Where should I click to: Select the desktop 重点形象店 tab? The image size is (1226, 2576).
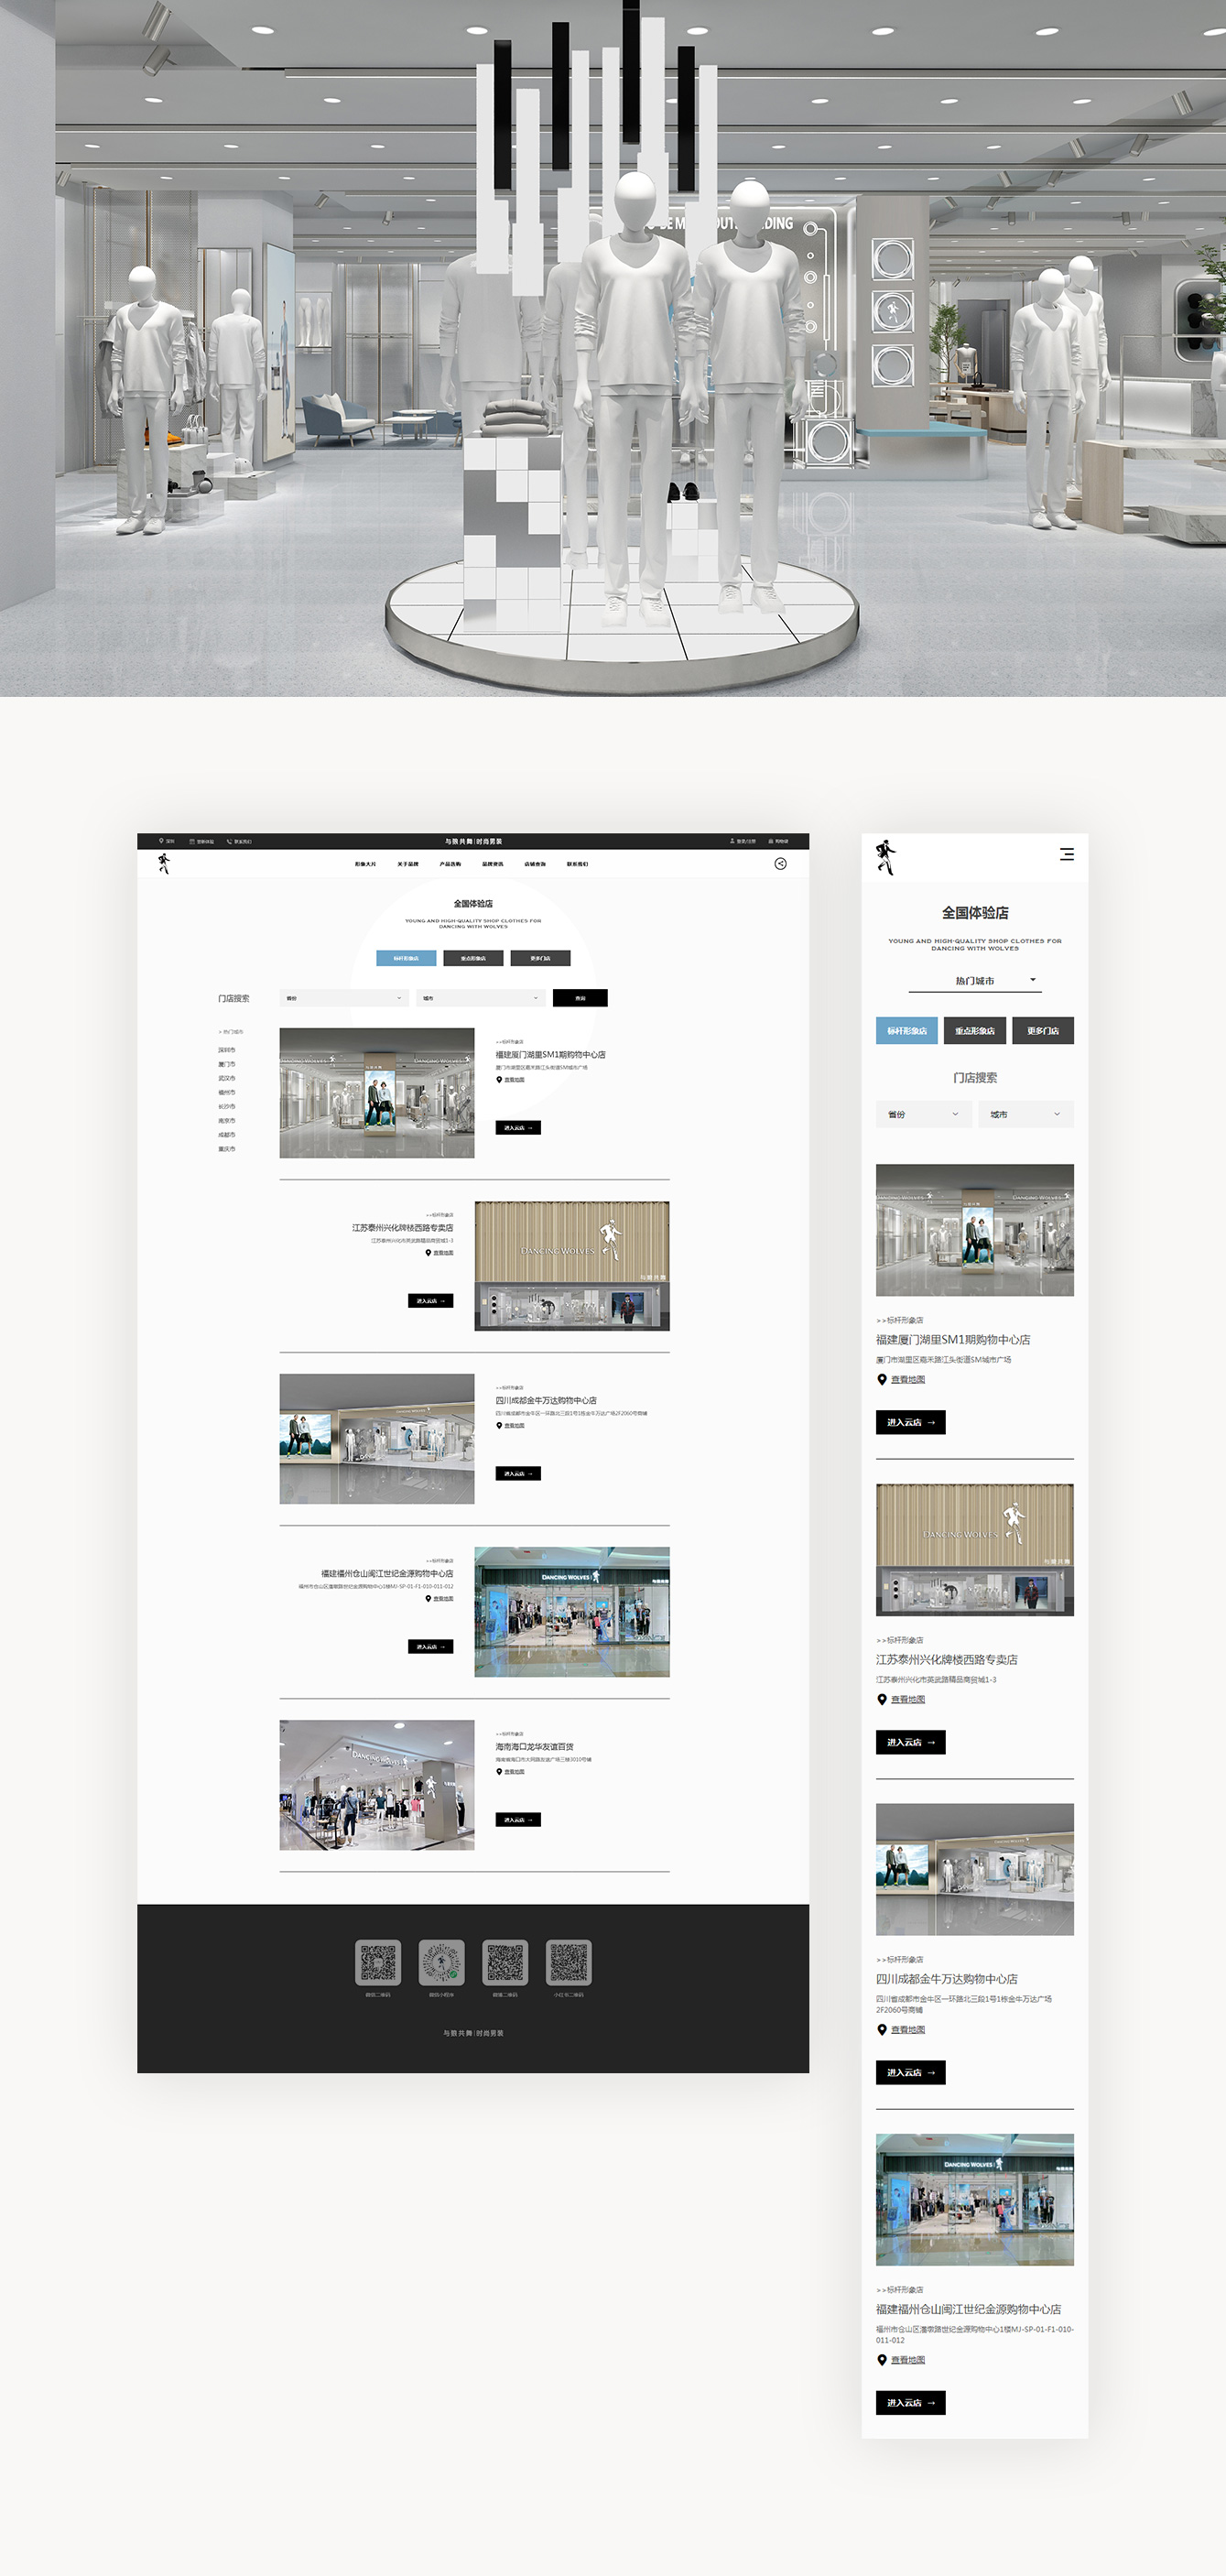pos(473,958)
